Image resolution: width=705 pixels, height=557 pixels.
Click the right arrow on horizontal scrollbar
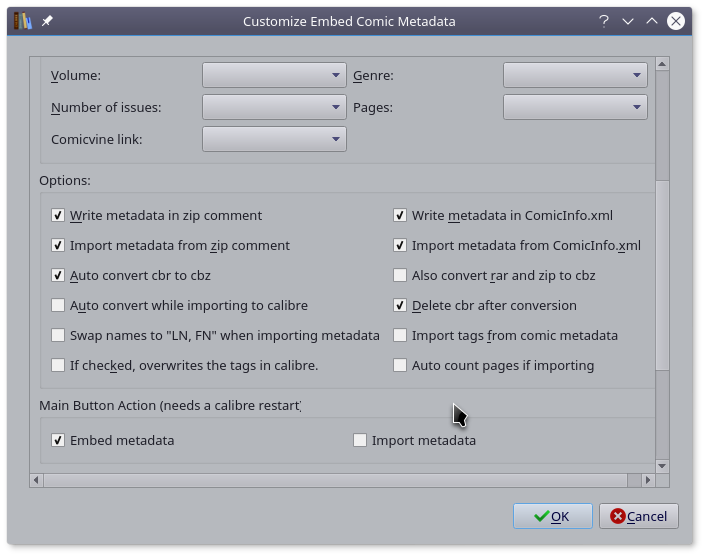(x=648, y=480)
